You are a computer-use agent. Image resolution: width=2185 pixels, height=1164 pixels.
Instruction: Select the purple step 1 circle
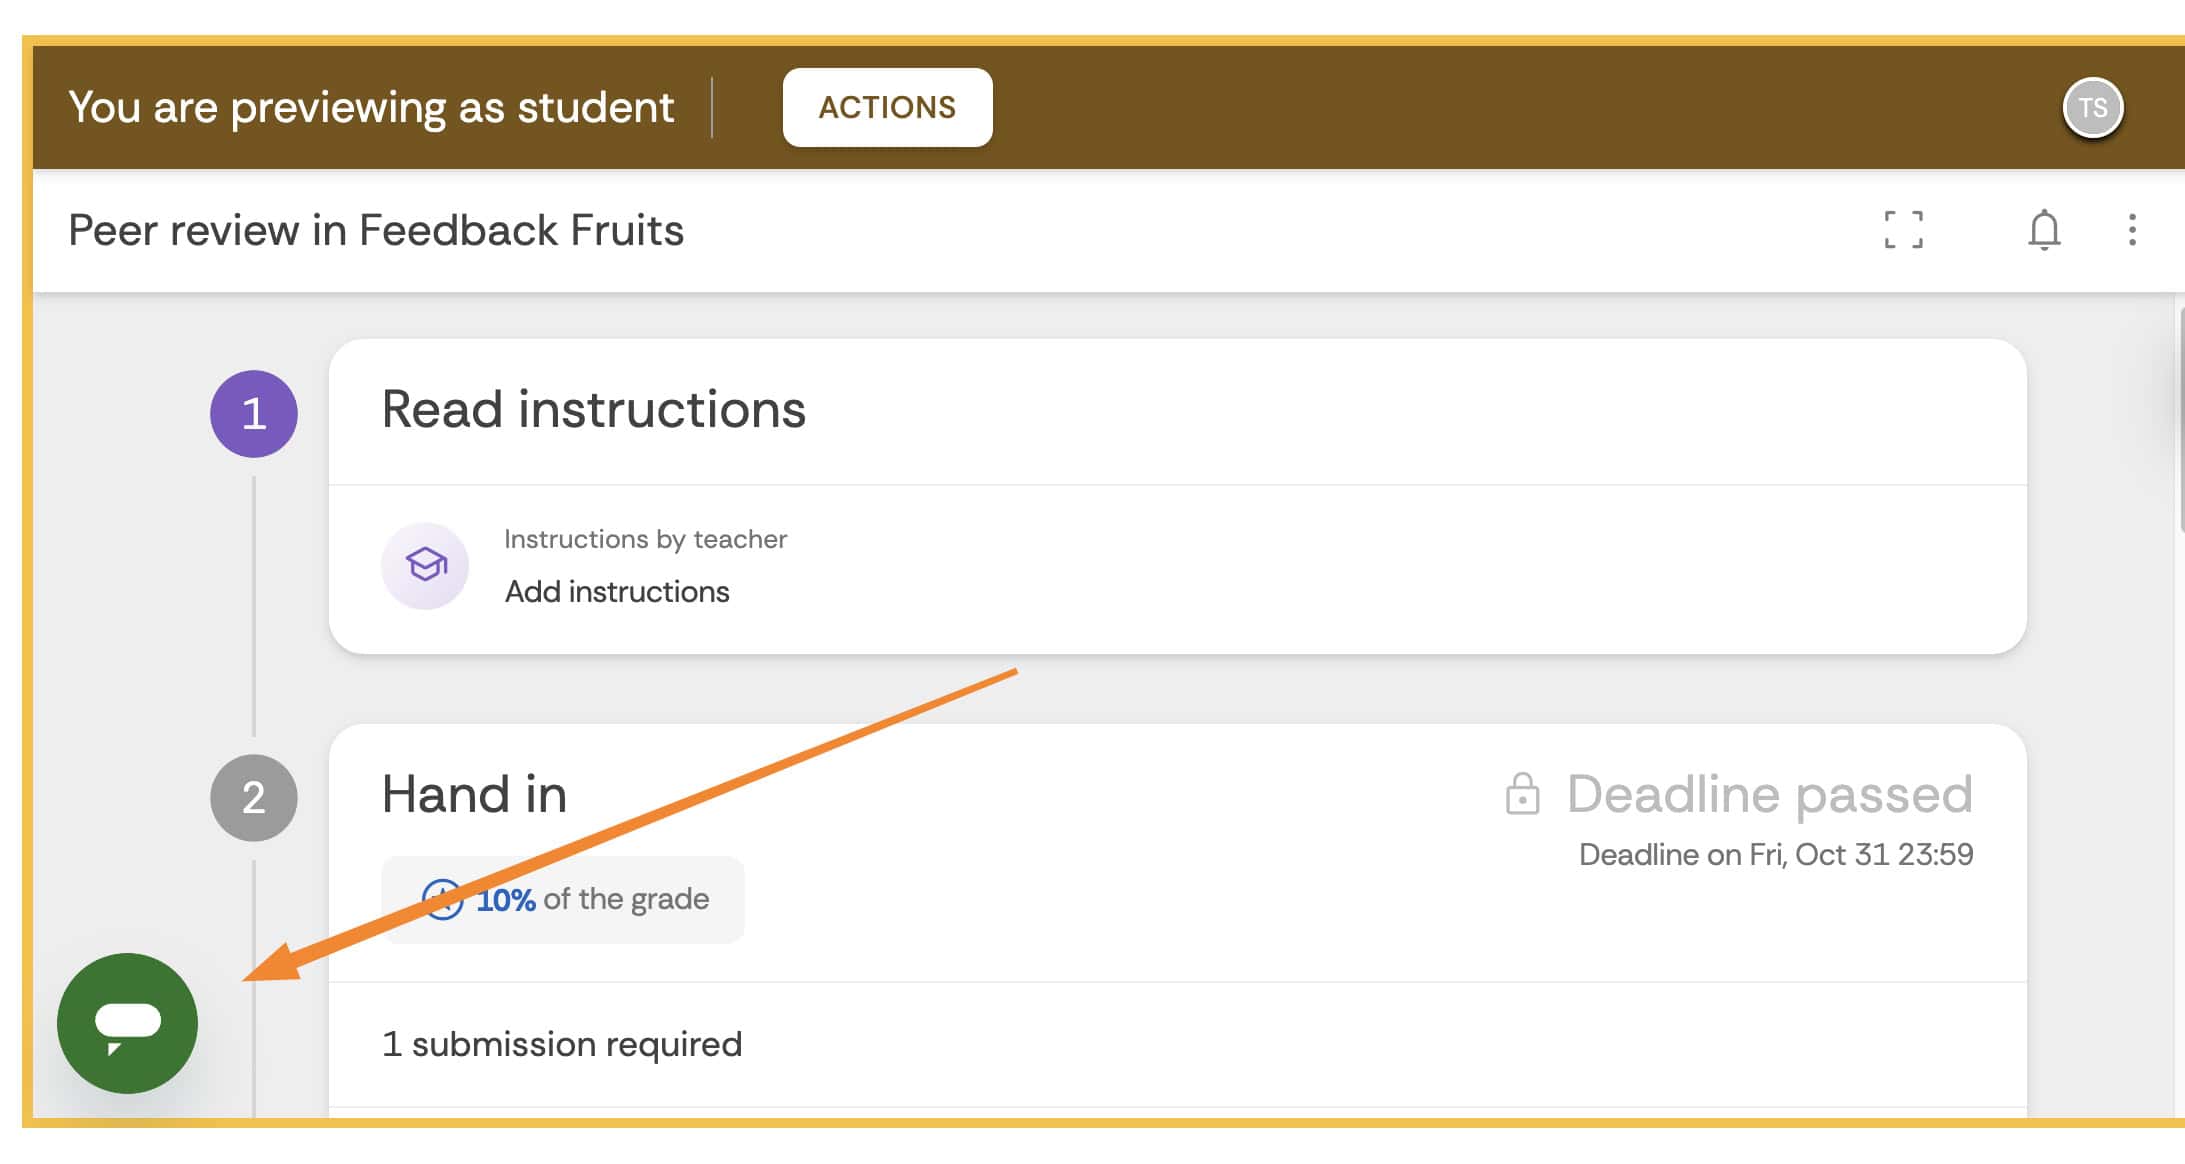(254, 414)
